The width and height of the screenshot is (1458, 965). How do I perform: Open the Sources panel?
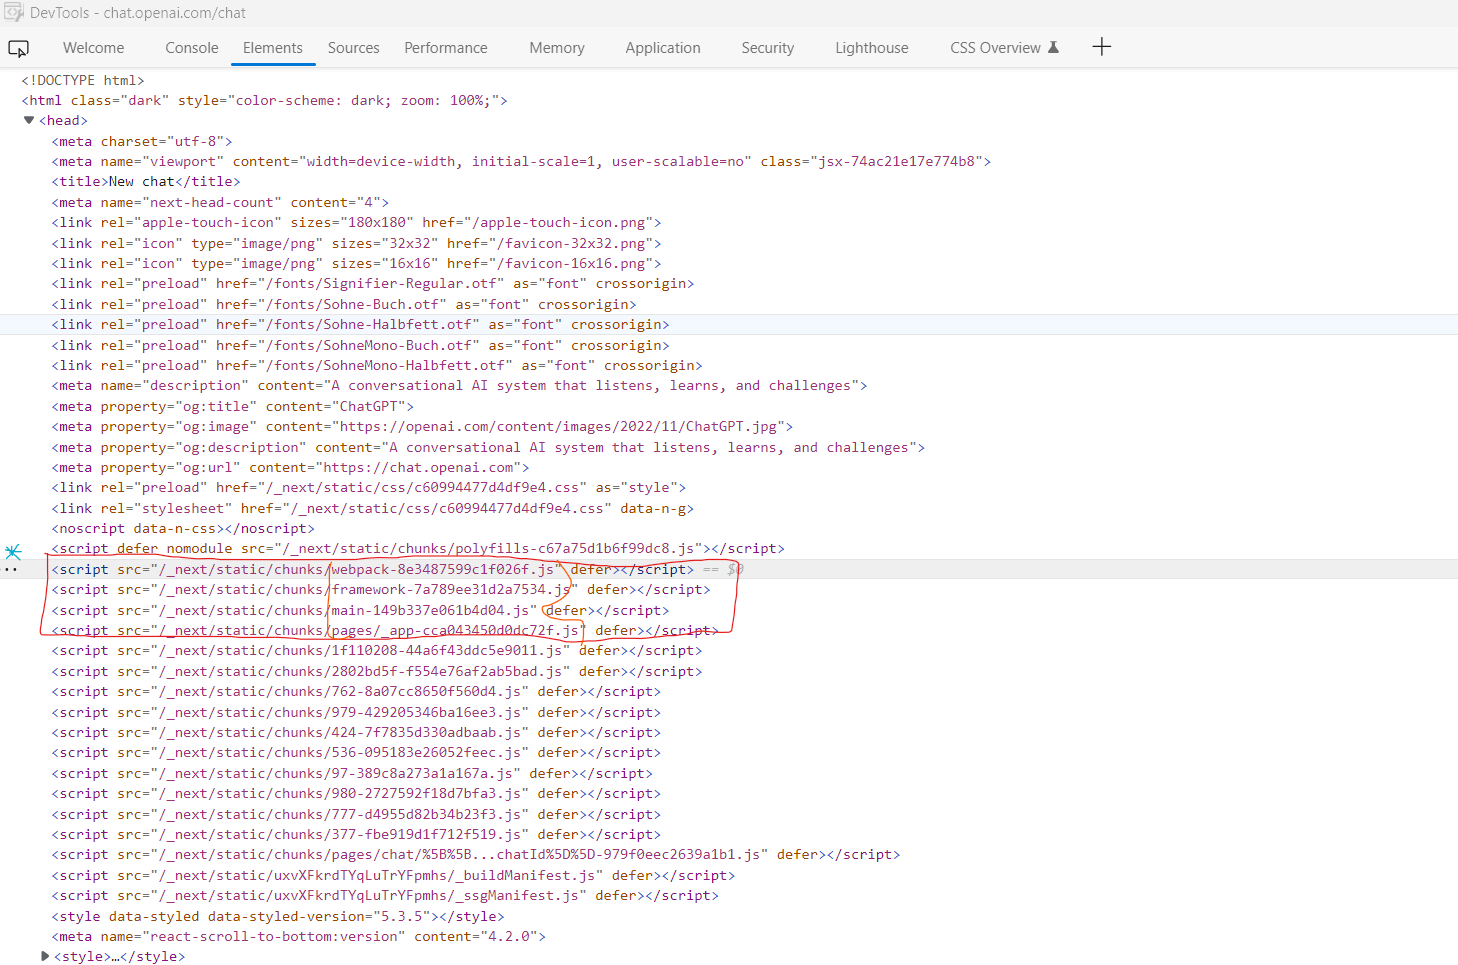pos(353,47)
